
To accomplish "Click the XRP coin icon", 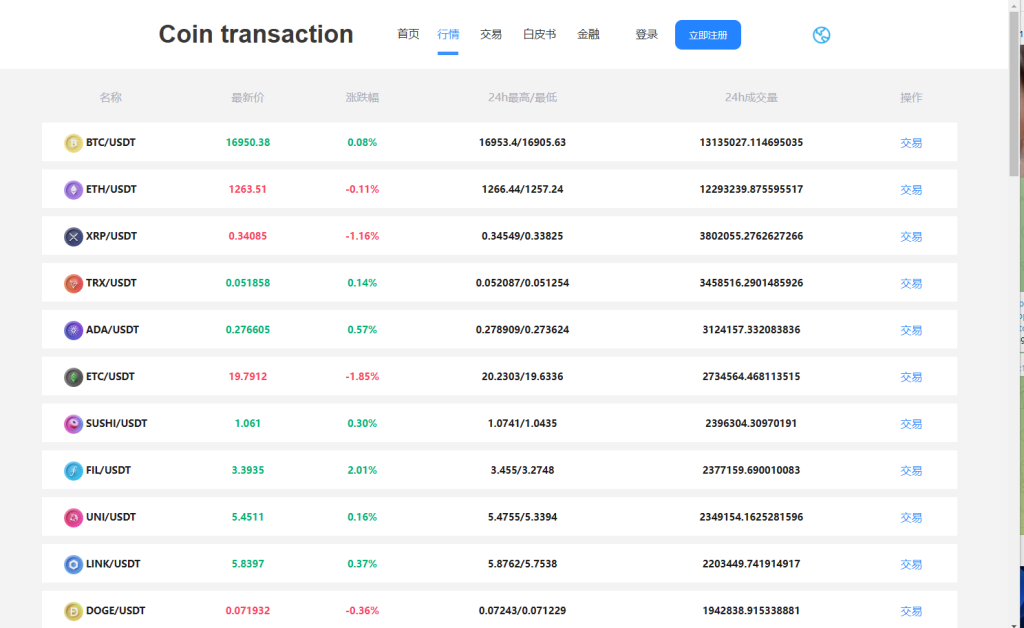I will click(x=73, y=237).
